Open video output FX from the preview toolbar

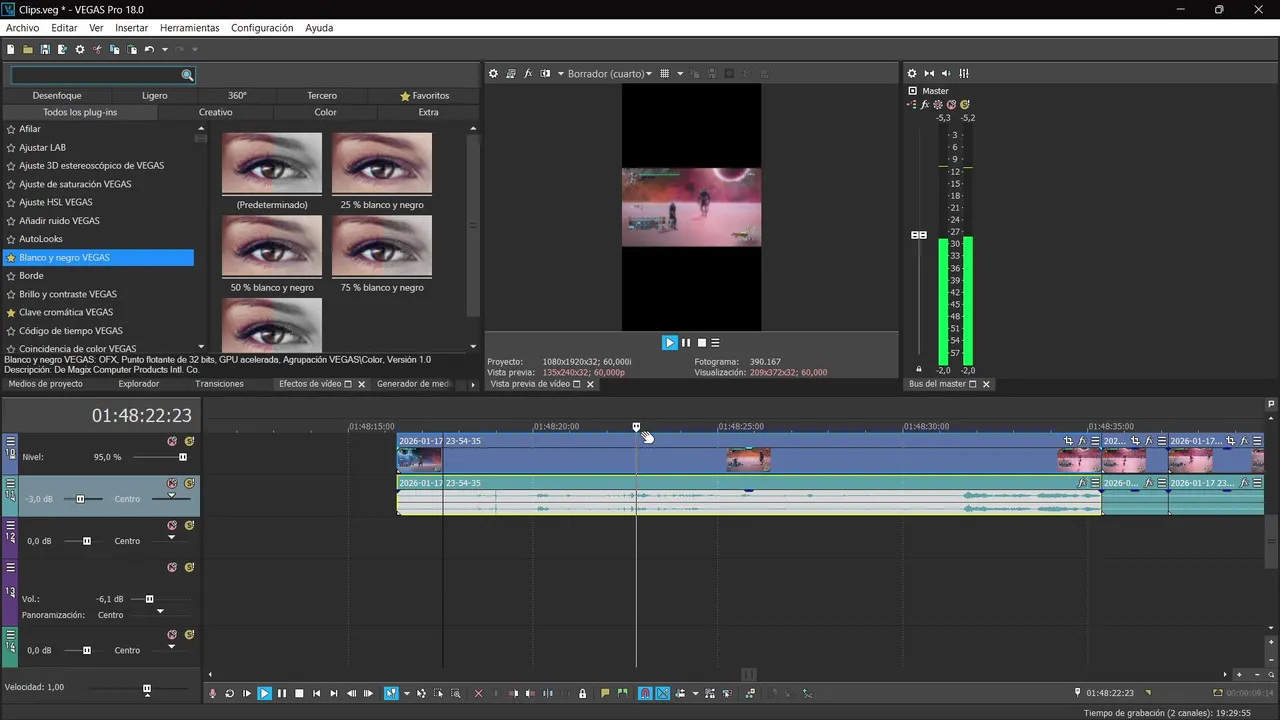[x=528, y=73]
